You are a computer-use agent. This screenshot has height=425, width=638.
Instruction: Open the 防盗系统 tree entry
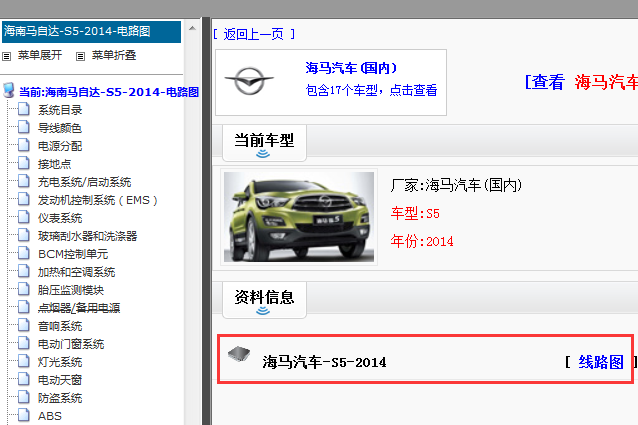coord(60,398)
